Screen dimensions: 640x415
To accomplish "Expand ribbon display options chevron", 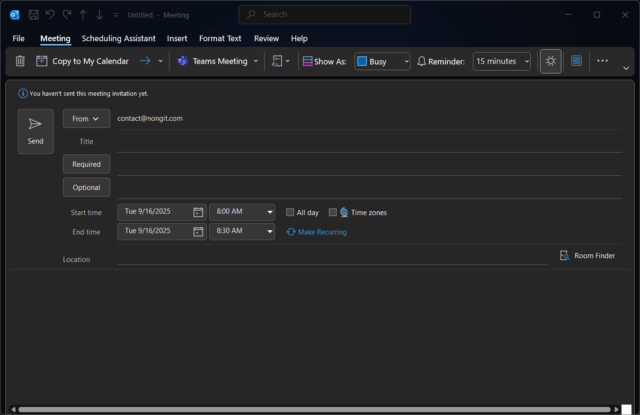I will [x=626, y=68].
